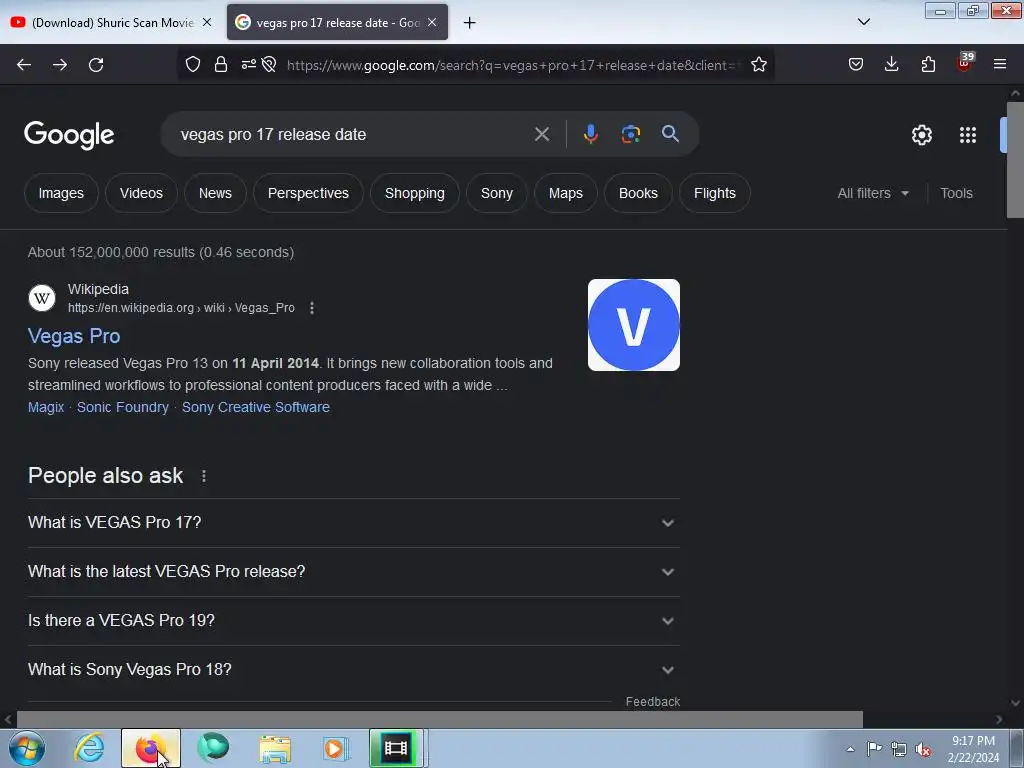1024x768 pixels.
Task: Open the taskbar clock showing 9:17 PM
Action: (x=973, y=749)
